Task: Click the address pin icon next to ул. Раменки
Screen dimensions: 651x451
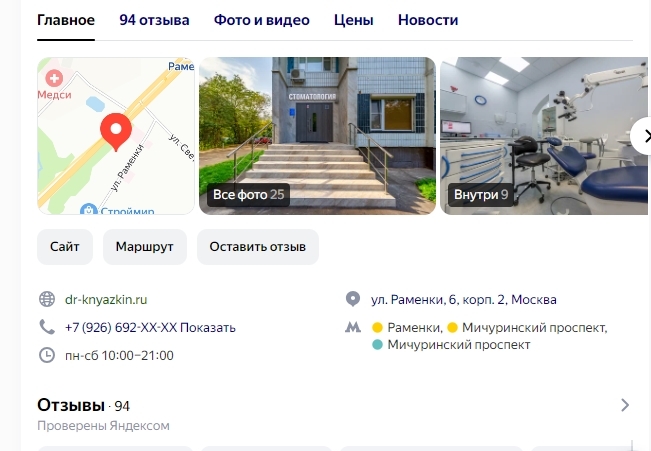Action: tap(353, 299)
